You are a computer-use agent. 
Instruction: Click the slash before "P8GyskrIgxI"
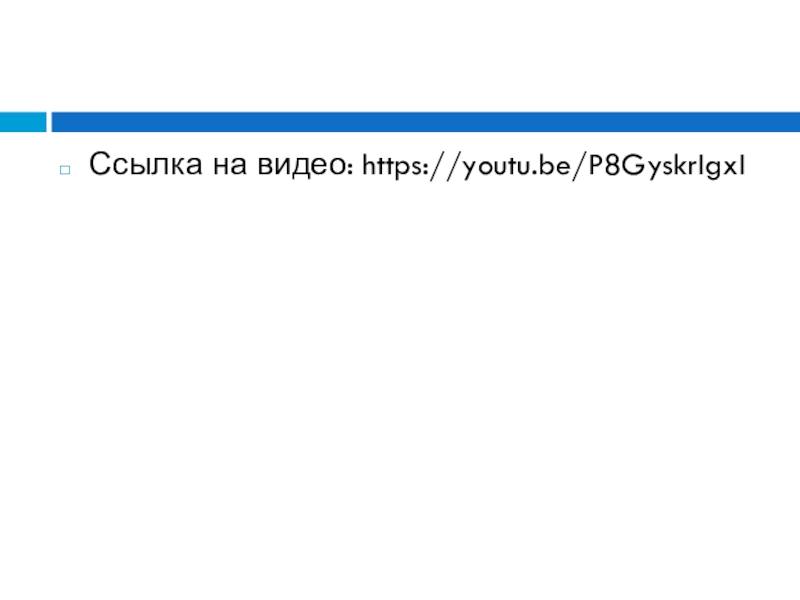580,166
